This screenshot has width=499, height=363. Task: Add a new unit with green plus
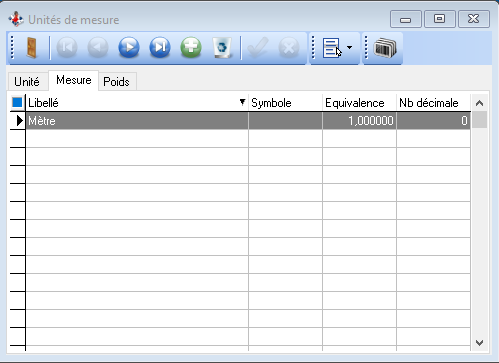[x=191, y=48]
